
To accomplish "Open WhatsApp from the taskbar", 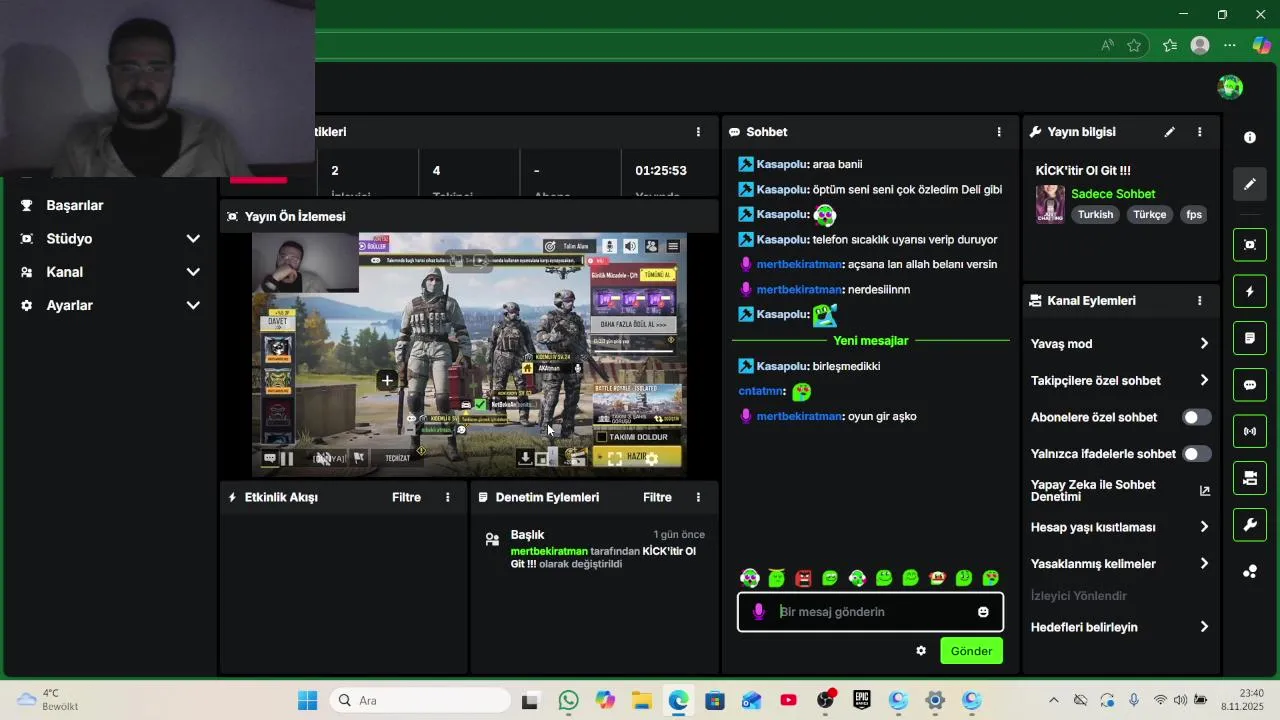I will [568, 700].
